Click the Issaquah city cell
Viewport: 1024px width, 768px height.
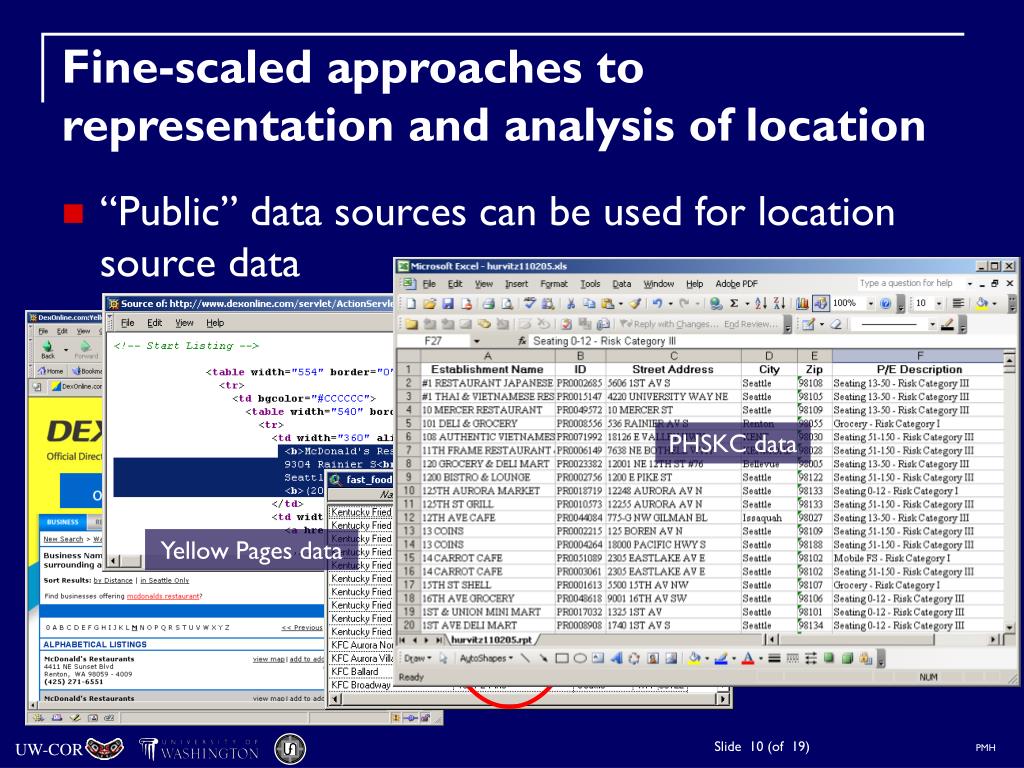tap(768, 518)
